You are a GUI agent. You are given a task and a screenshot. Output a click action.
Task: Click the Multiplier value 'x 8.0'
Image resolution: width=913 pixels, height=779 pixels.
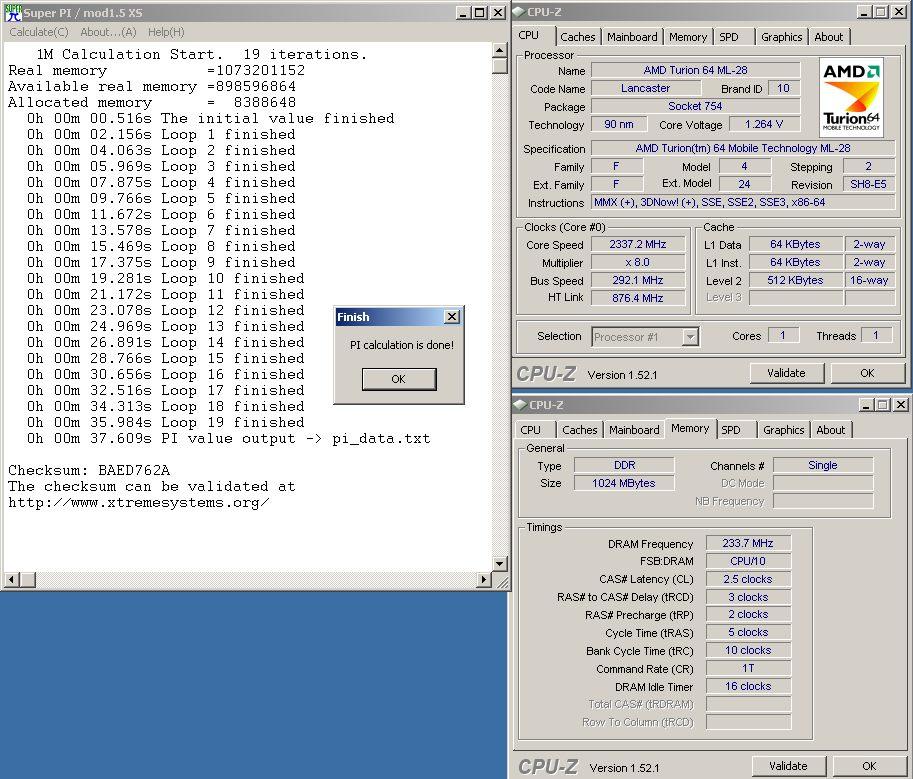(x=638, y=263)
